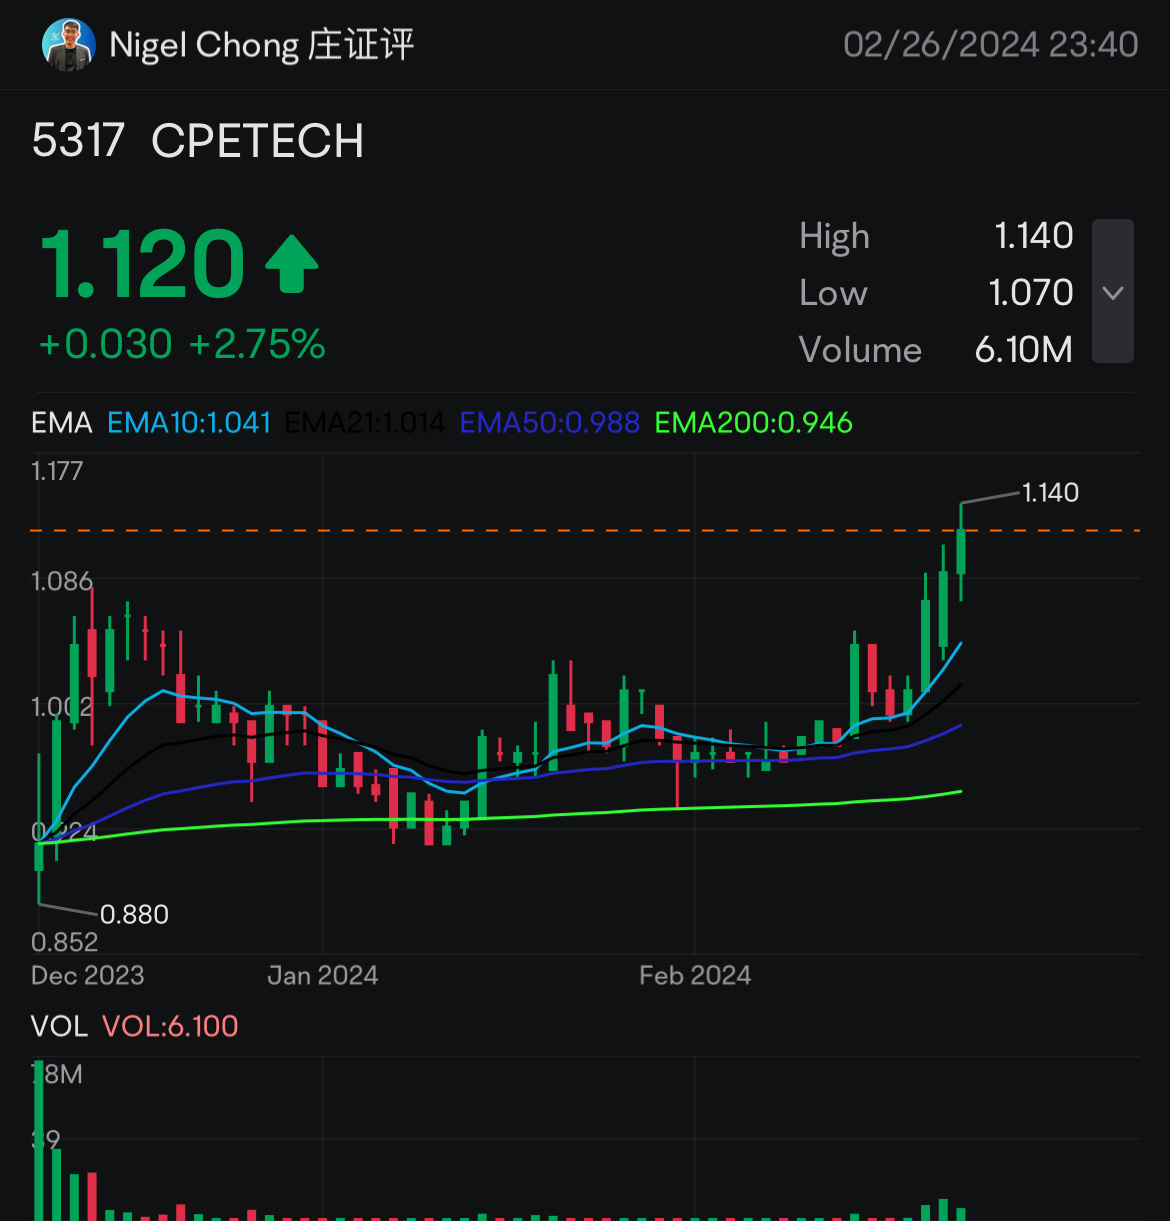Select the Jan 2024 axis label
The image size is (1170, 1221).
tap(323, 975)
